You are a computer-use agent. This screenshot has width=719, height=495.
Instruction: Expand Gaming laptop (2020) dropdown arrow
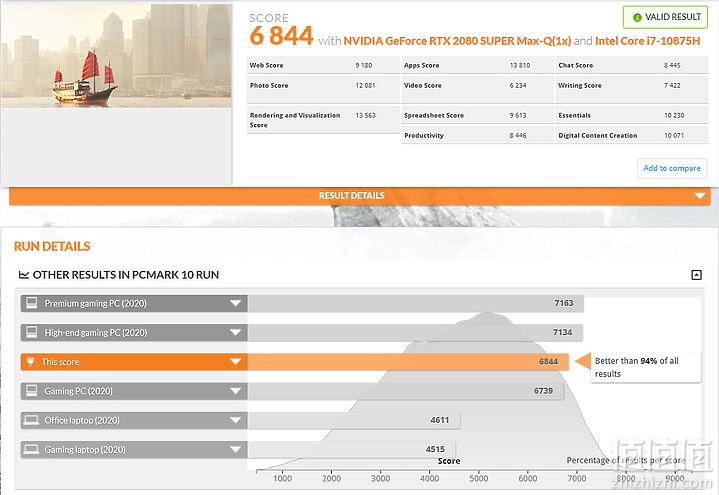236,450
